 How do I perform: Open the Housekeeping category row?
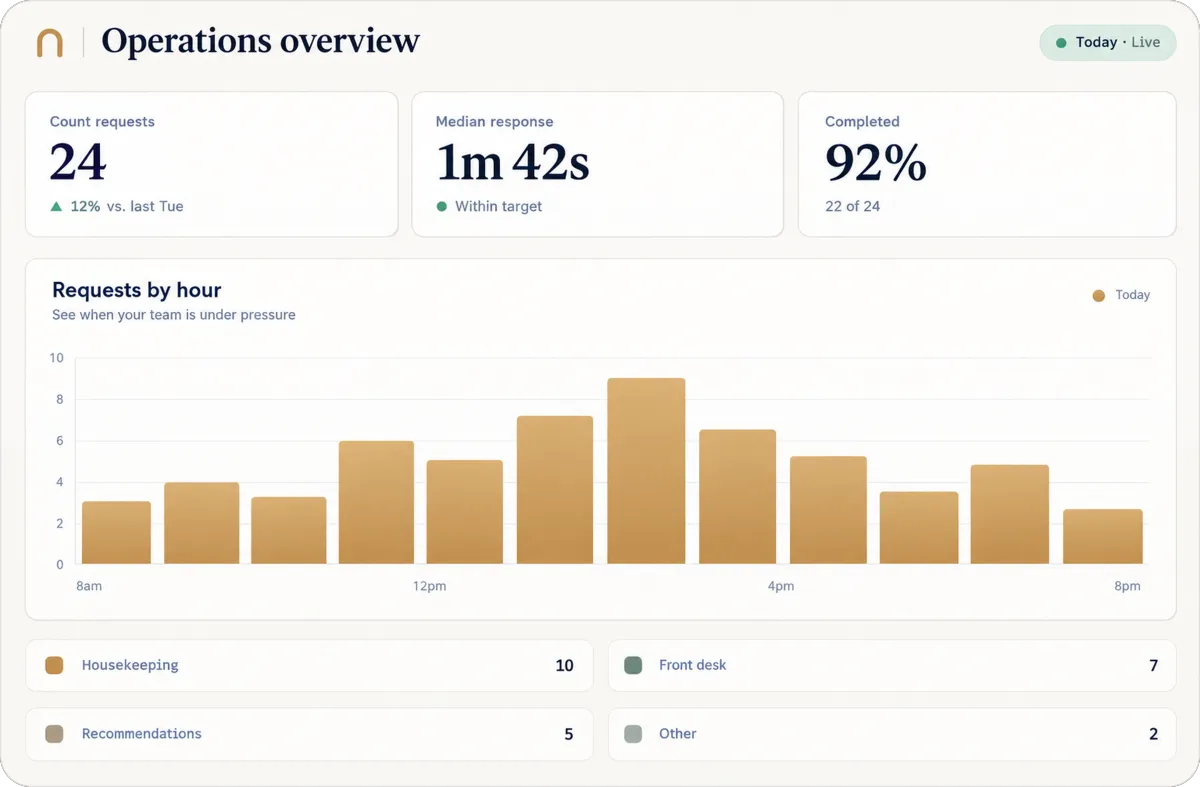[x=309, y=665]
